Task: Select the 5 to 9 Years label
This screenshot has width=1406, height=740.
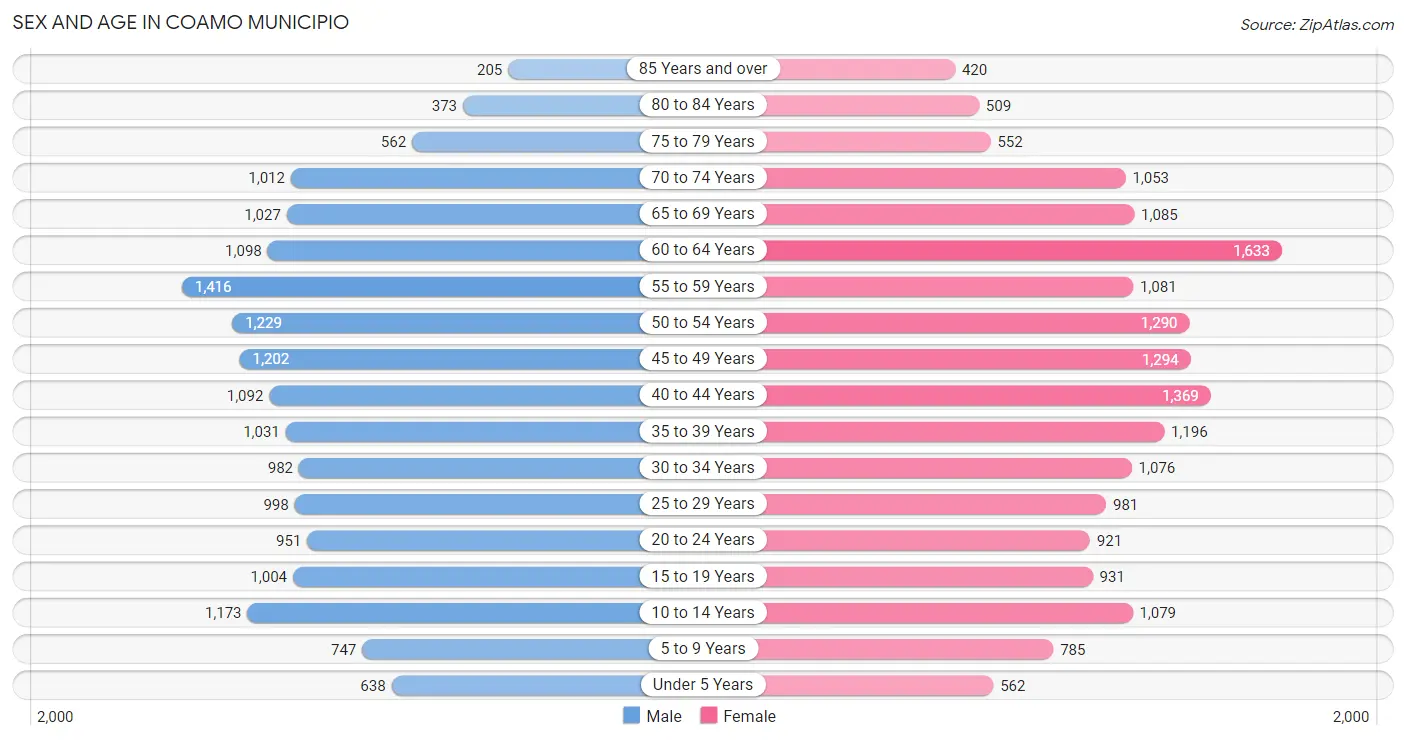Action: [x=703, y=648]
